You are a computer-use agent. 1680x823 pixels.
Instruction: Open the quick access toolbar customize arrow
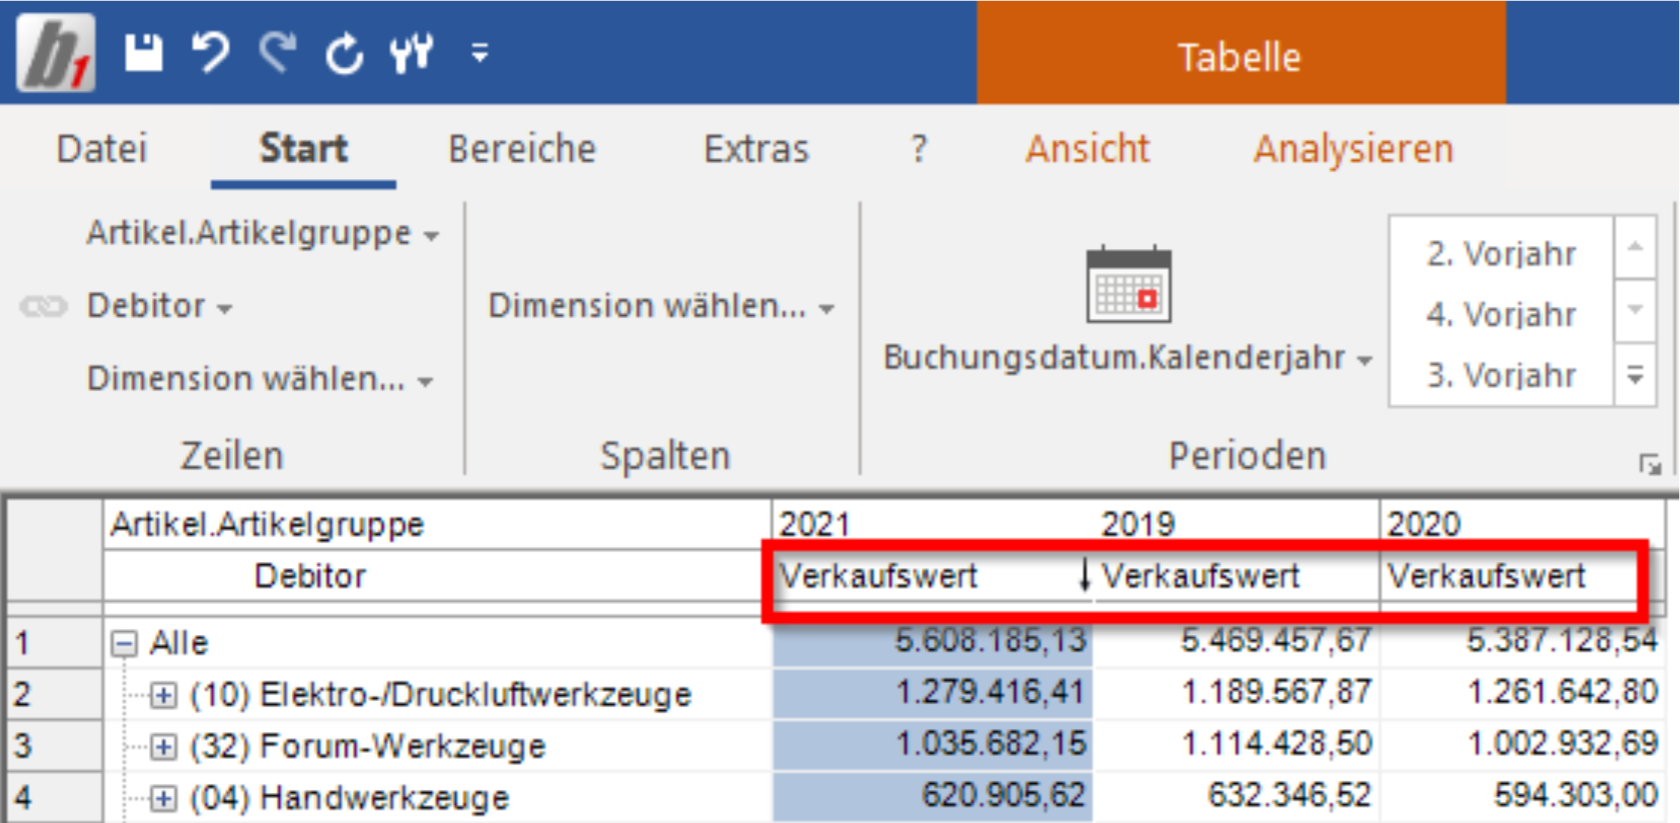480,53
